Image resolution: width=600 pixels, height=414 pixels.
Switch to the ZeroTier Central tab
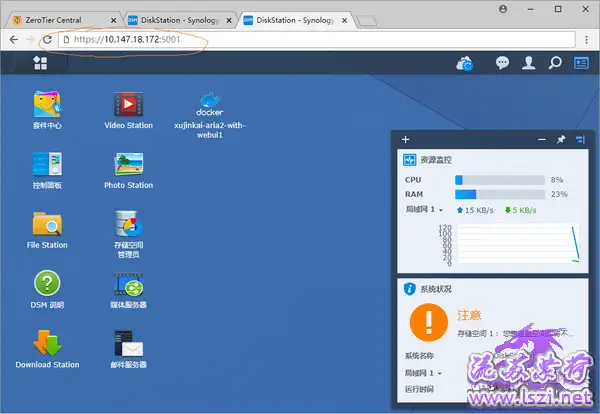point(61,20)
